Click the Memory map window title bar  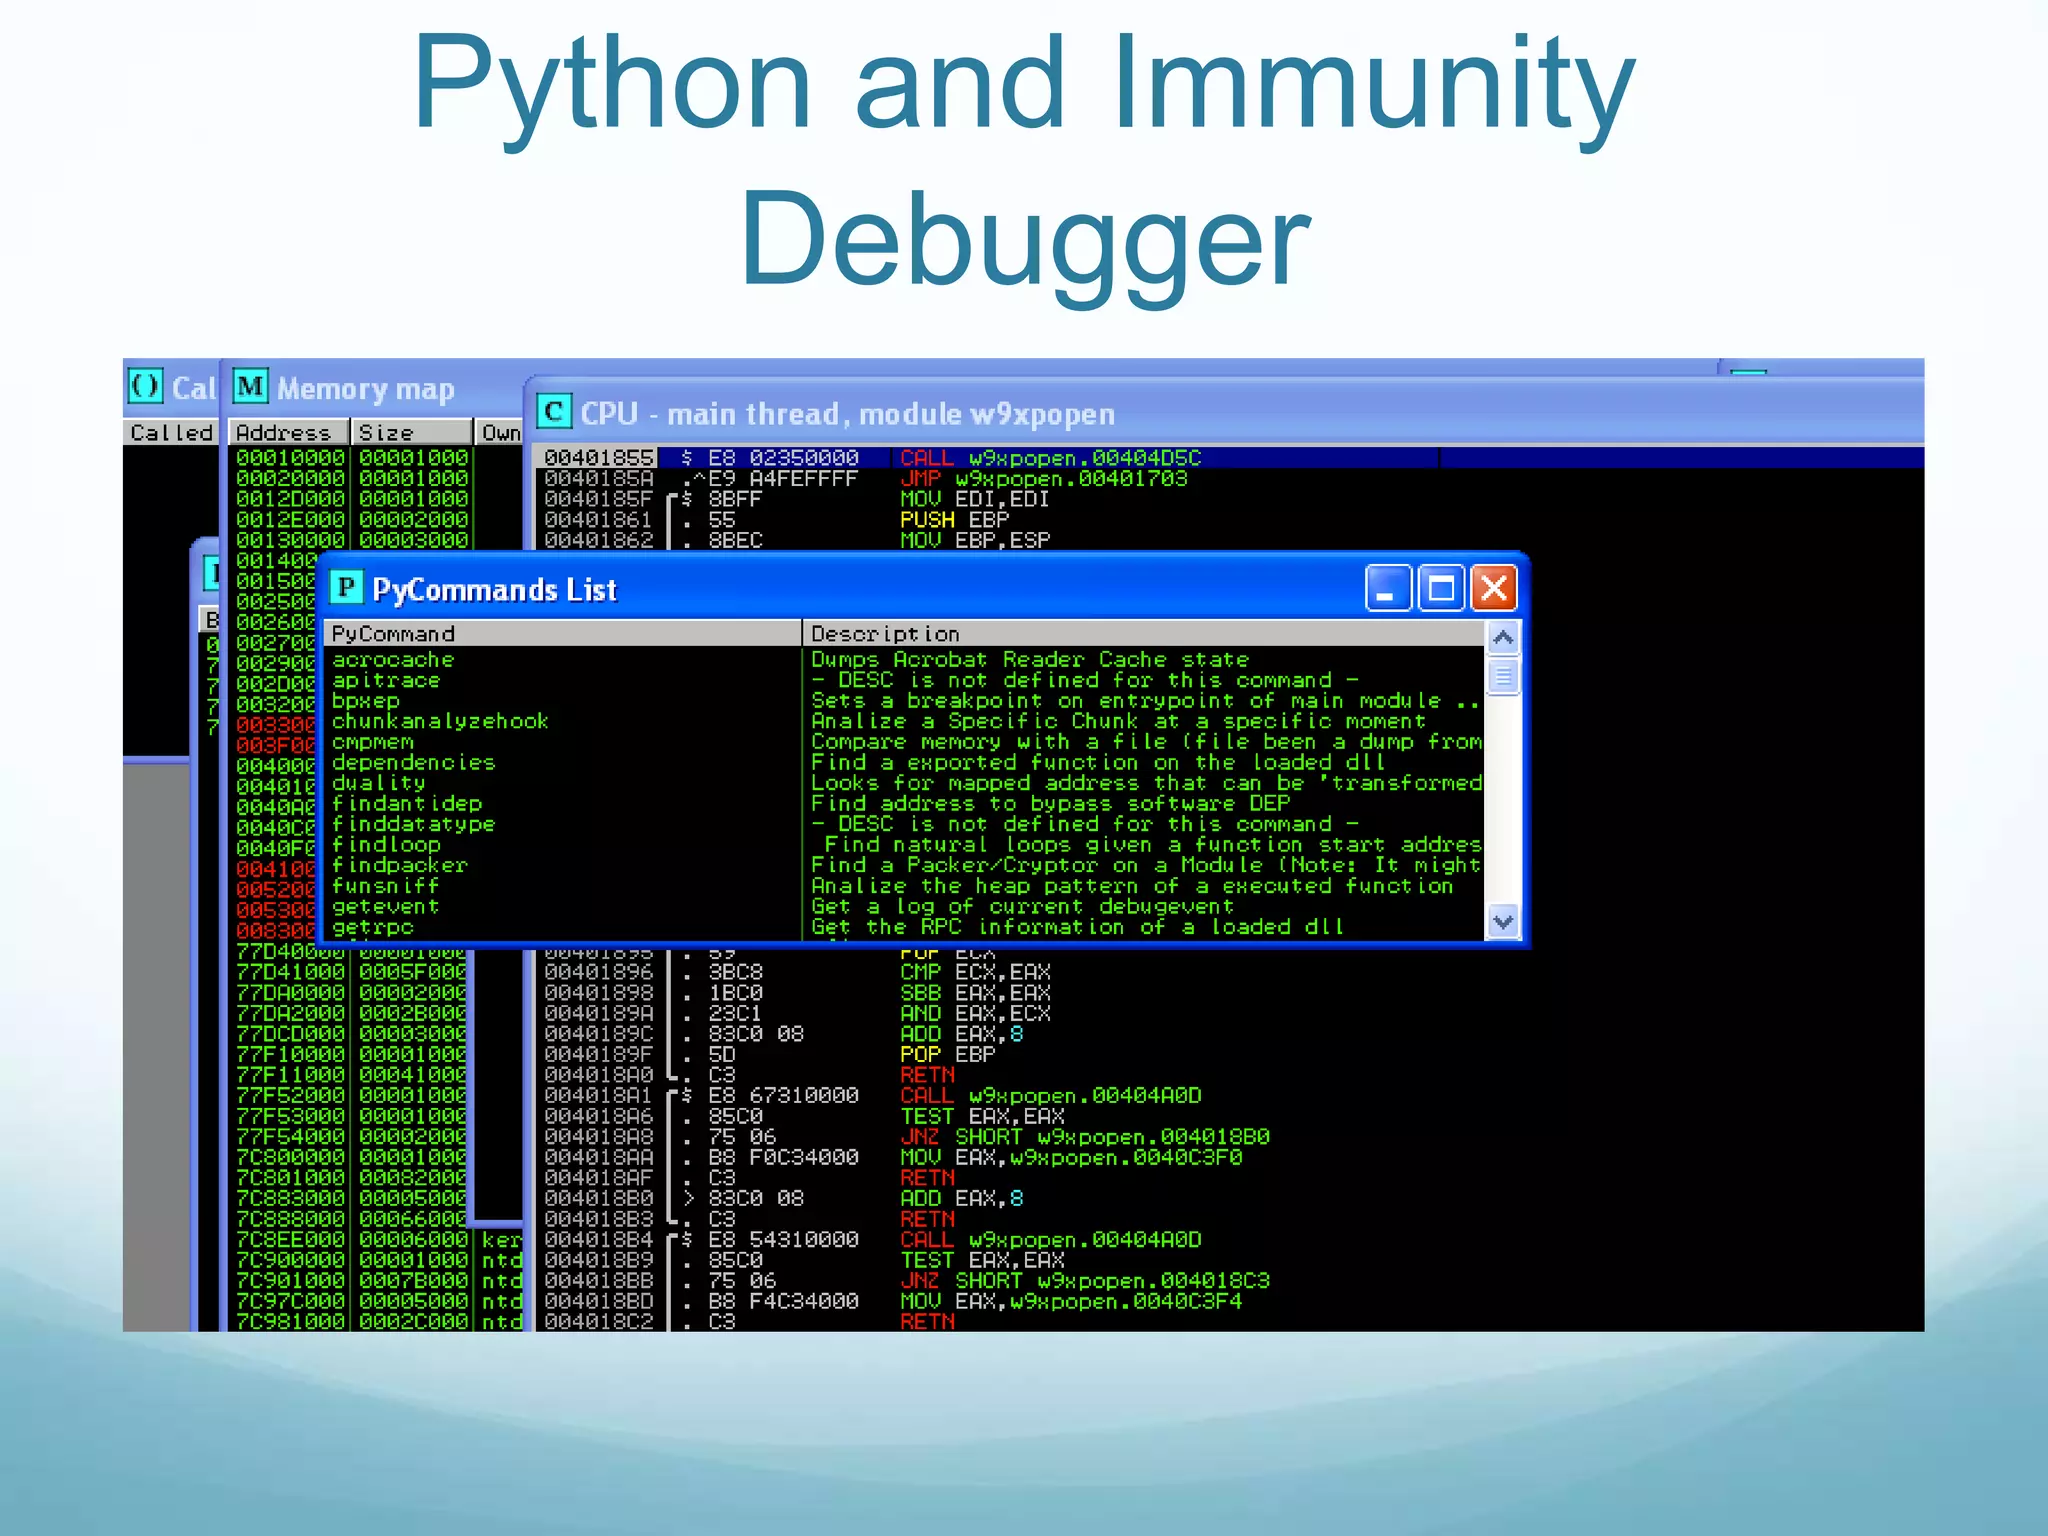click(x=372, y=388)
